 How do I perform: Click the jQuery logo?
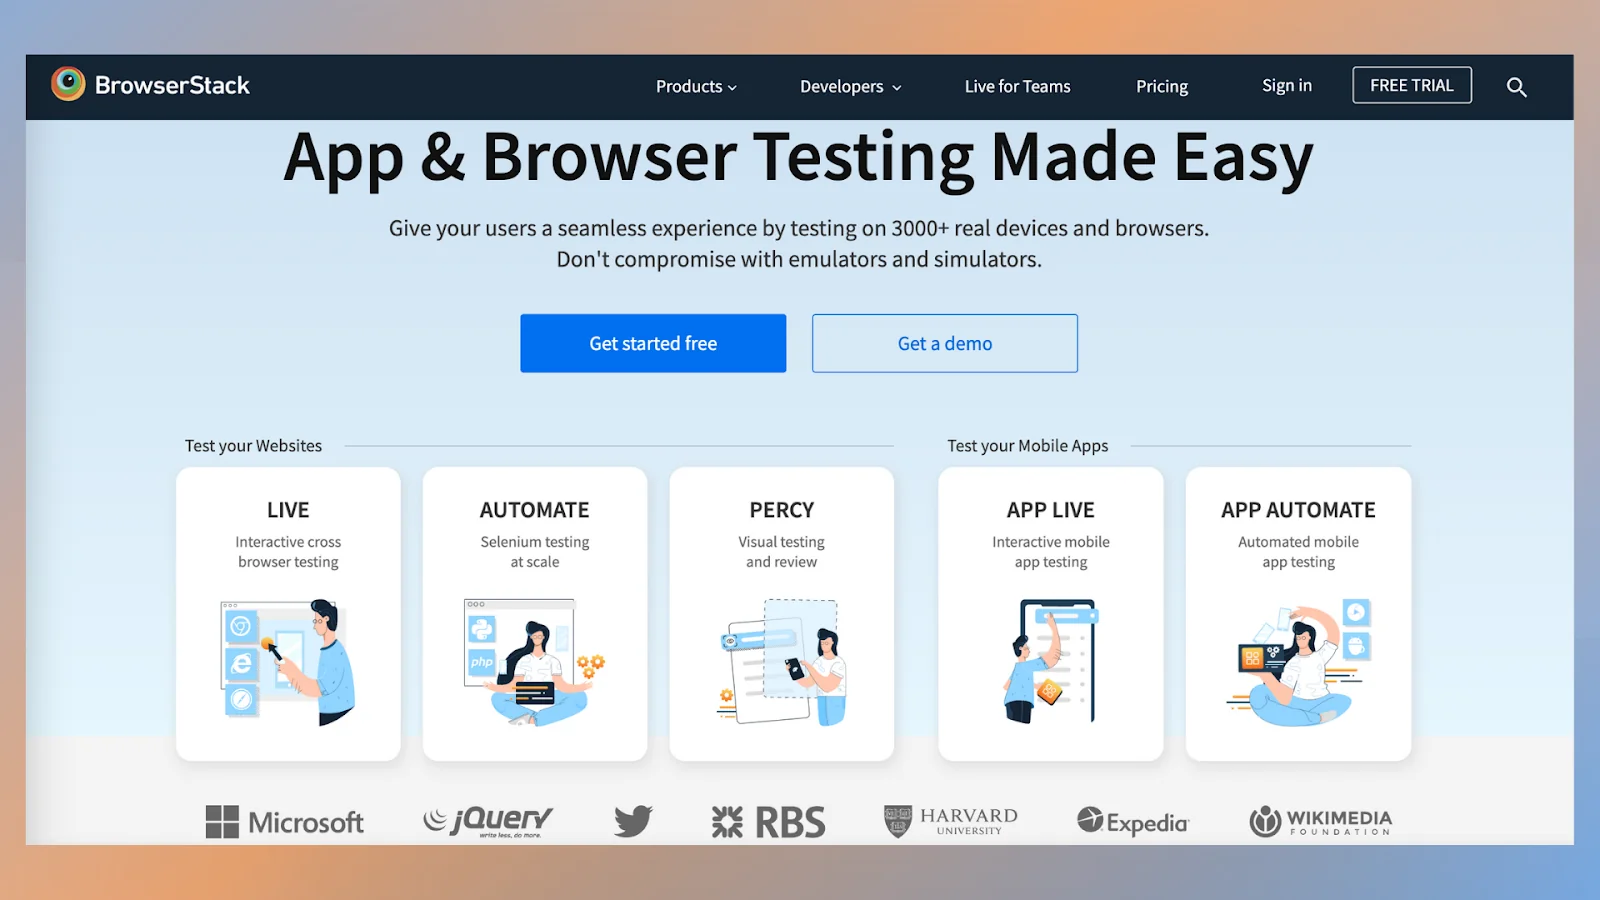click(488, 821)
